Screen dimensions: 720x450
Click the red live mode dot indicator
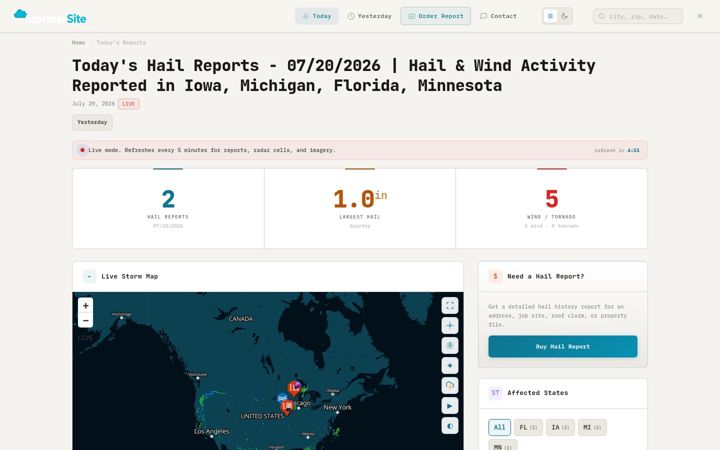point(82,150)
